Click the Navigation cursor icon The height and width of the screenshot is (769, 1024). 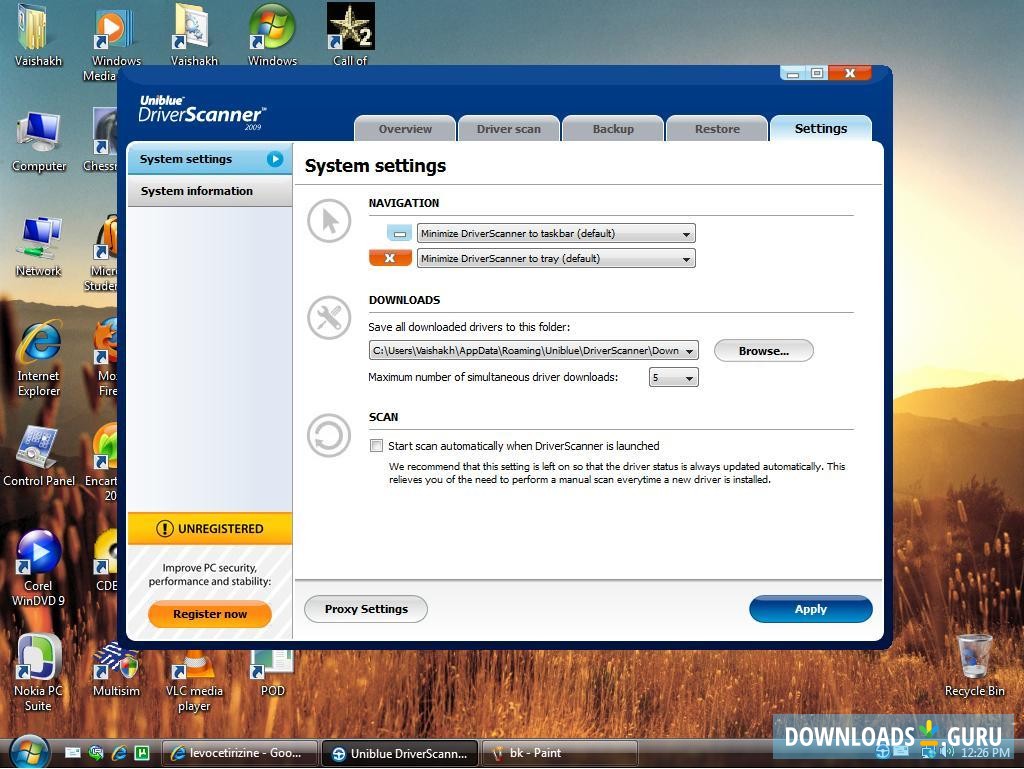click(x=329, y=221)
